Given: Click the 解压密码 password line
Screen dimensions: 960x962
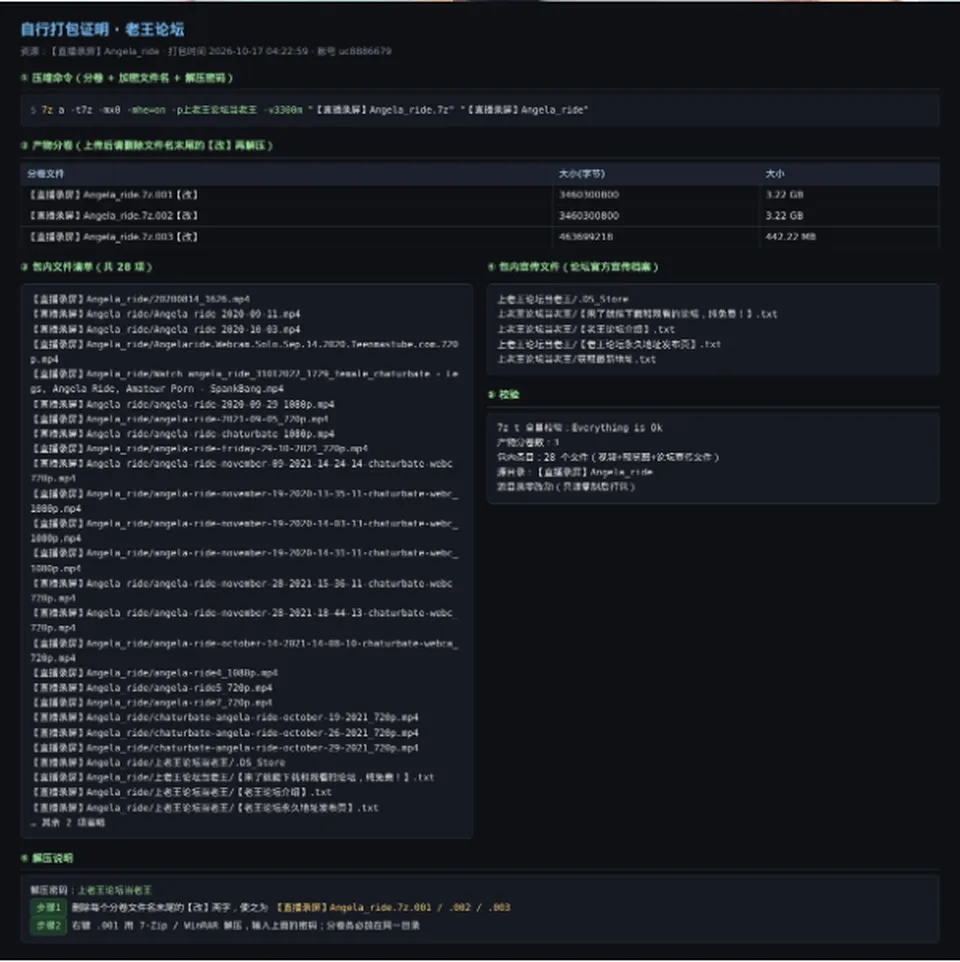Looking at the screenshot, I should [91, 890].
